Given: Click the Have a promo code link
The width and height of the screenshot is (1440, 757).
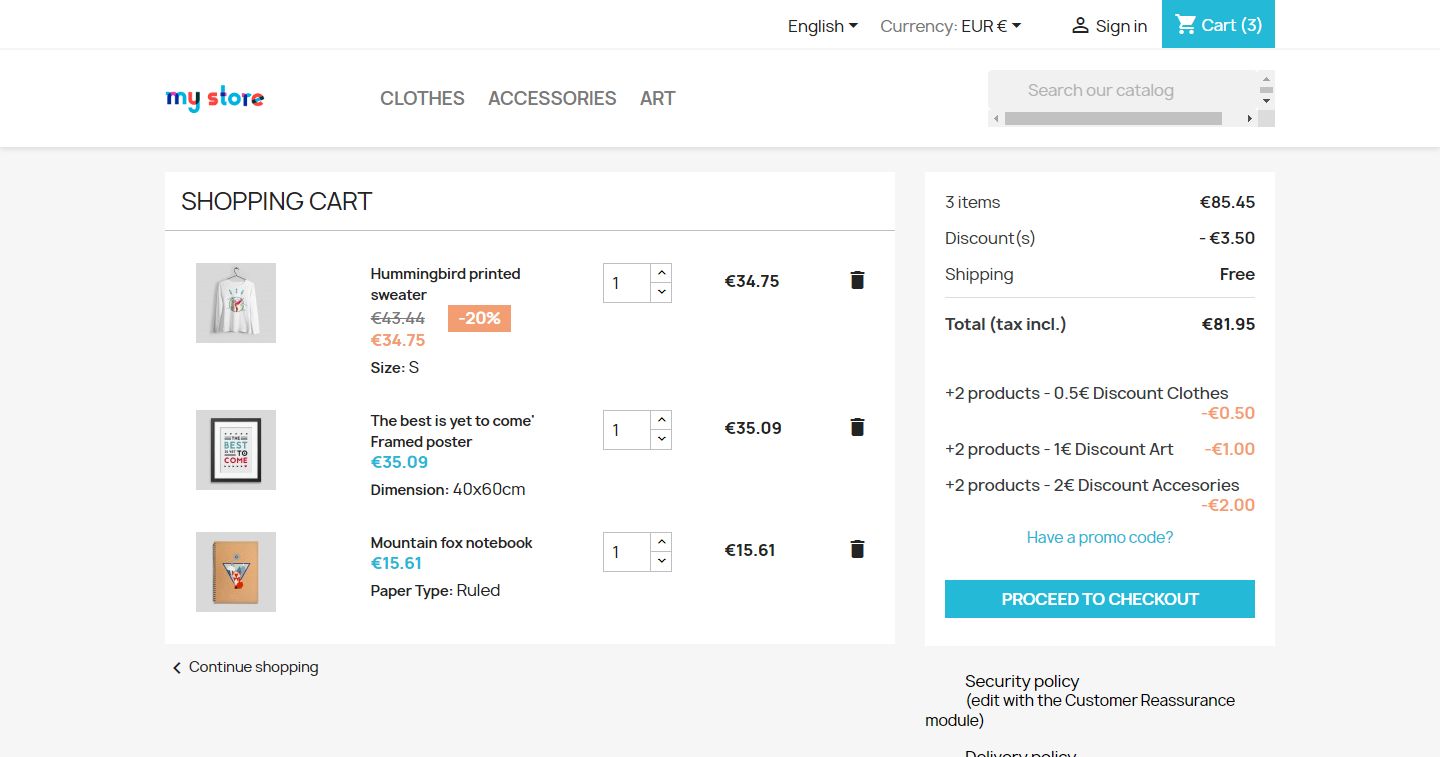Looking at the screenshot, I should 1100,537.
